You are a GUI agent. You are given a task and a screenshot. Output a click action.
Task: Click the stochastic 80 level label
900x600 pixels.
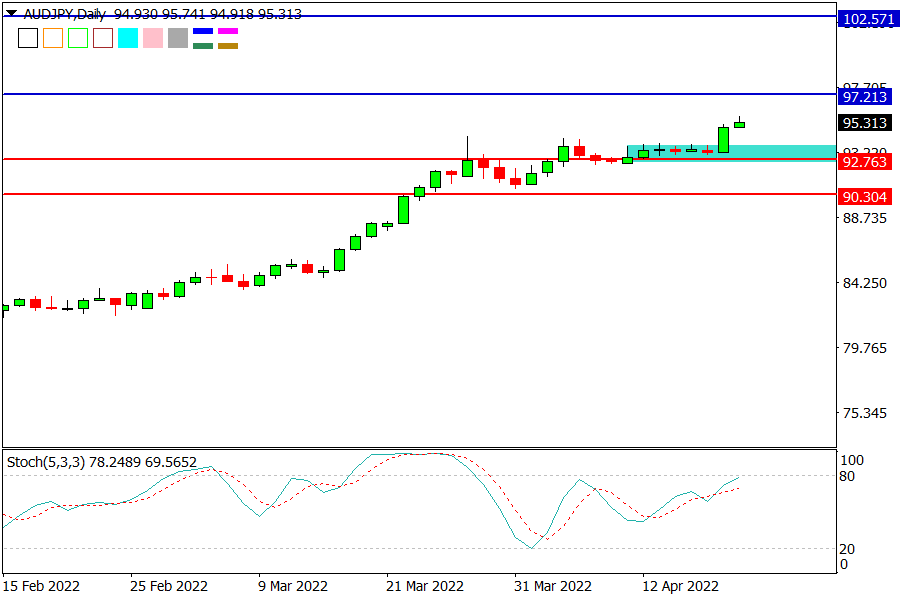pos(847,476)
